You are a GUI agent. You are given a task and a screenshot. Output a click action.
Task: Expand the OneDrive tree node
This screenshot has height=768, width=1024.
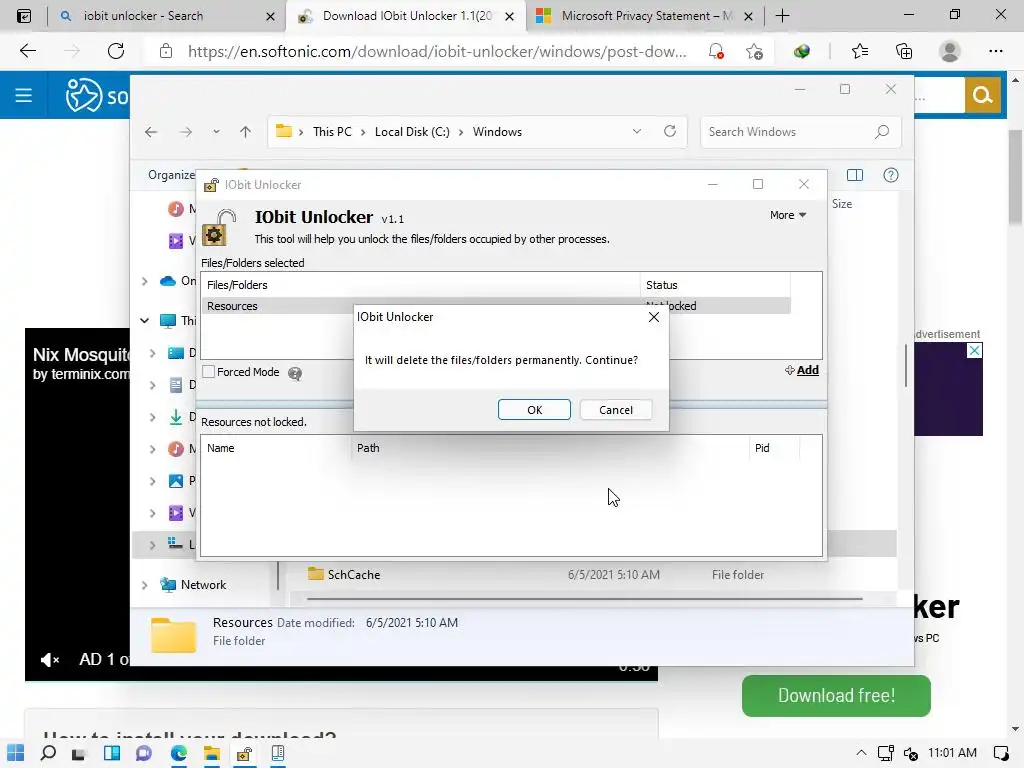144,281
